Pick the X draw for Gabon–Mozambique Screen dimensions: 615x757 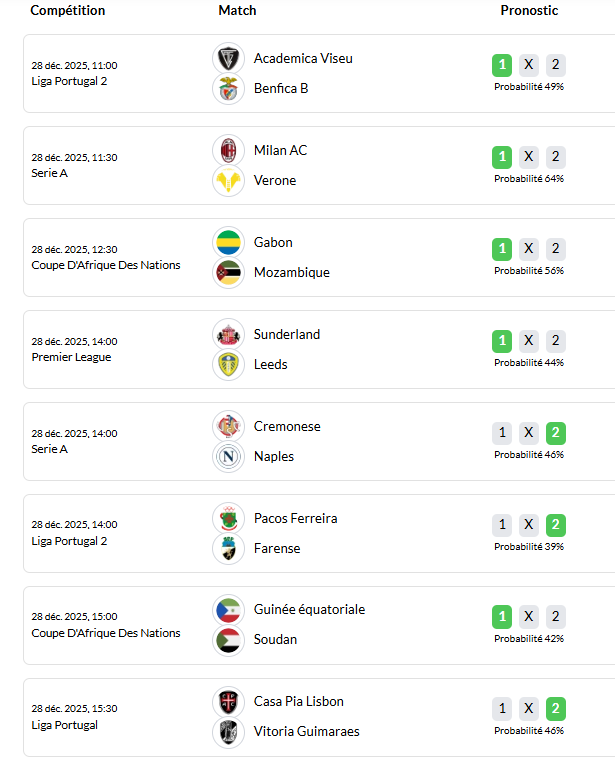click(x=529, y=249)
